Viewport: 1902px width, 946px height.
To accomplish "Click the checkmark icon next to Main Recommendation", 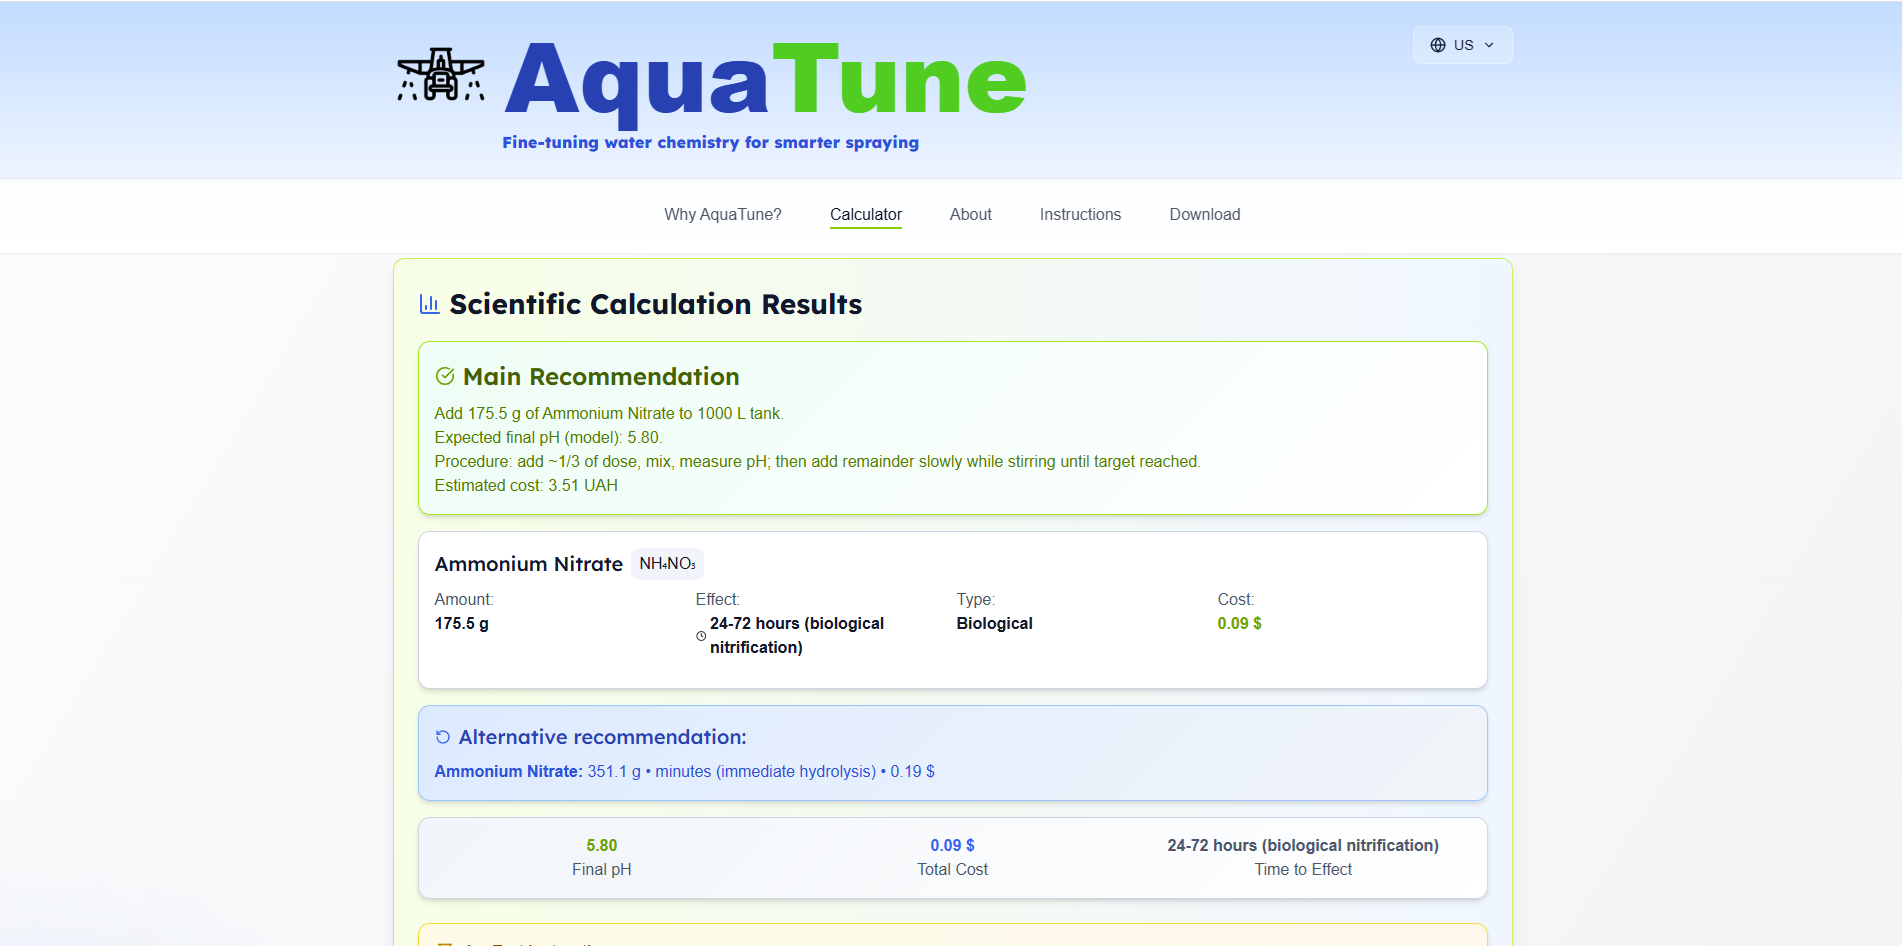I will coord(445,376).
